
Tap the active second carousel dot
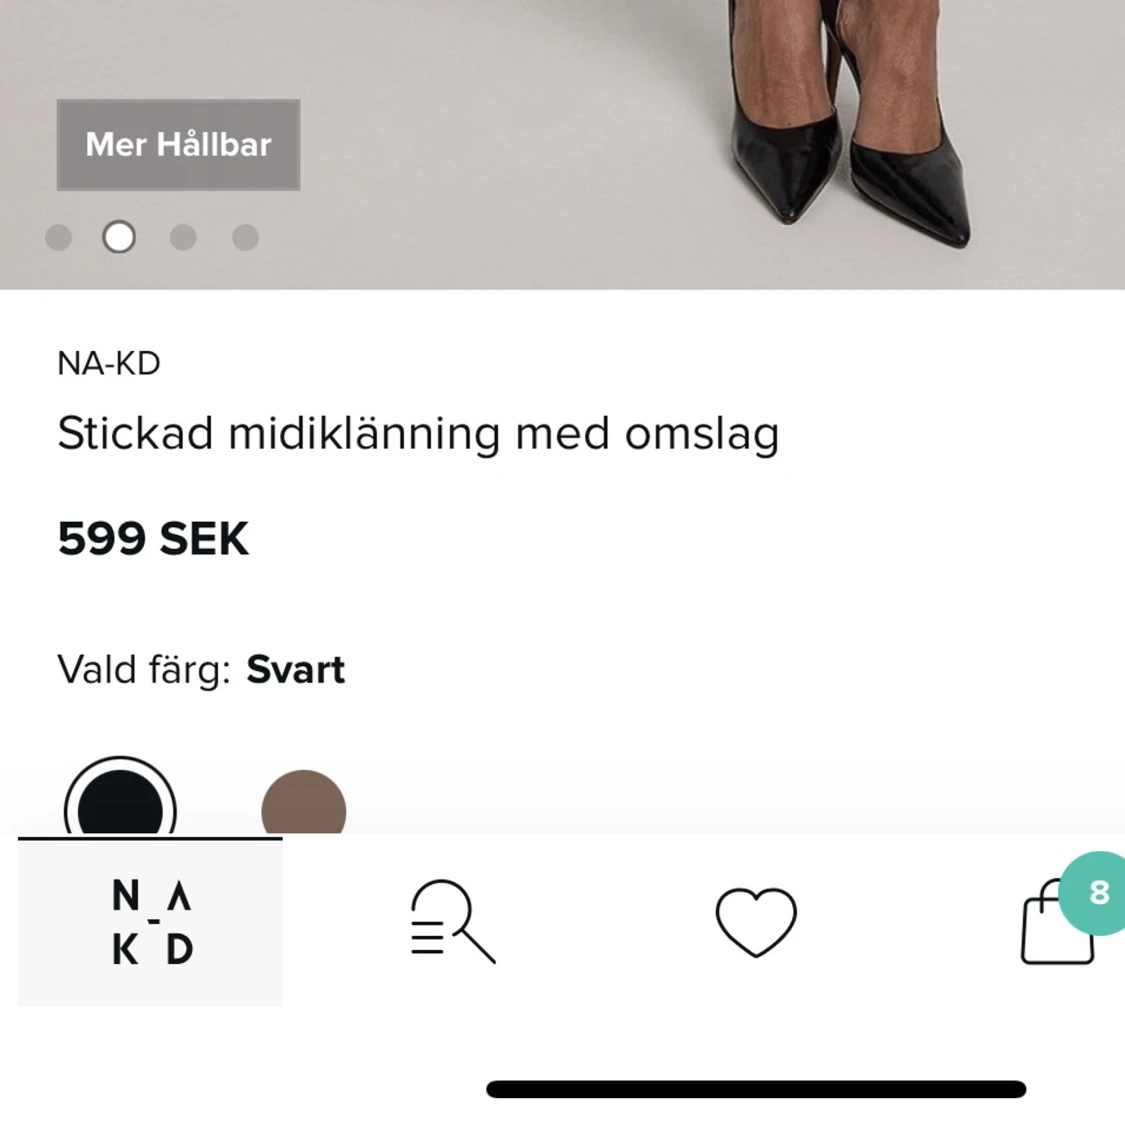(x=119, y=237)
